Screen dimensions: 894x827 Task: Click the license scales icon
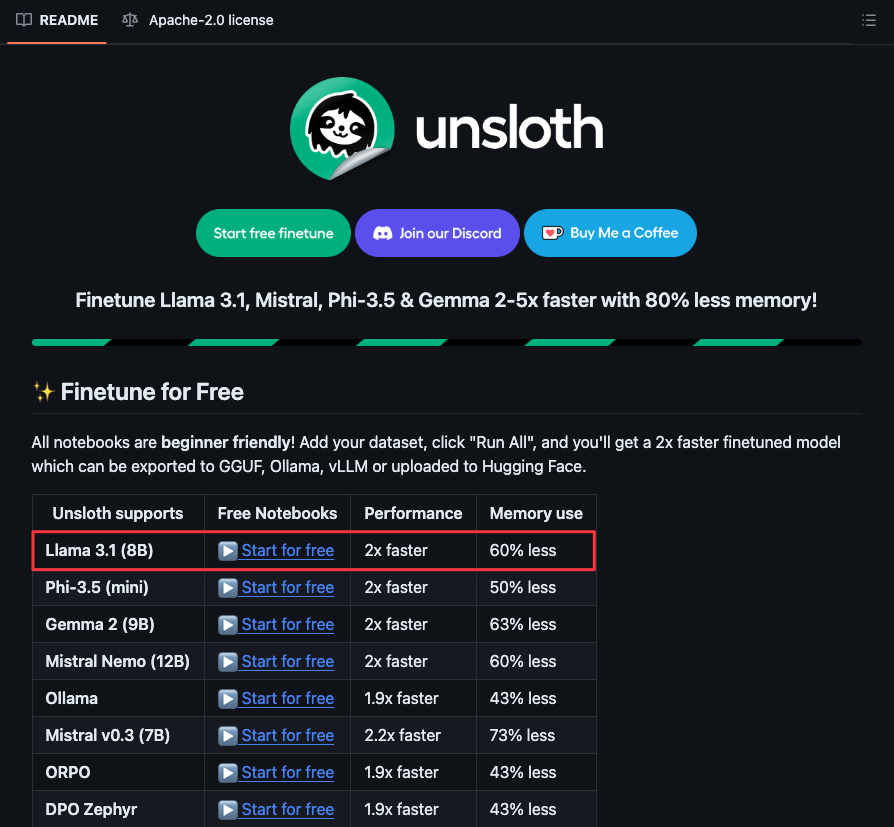click(x=130, y=20)
